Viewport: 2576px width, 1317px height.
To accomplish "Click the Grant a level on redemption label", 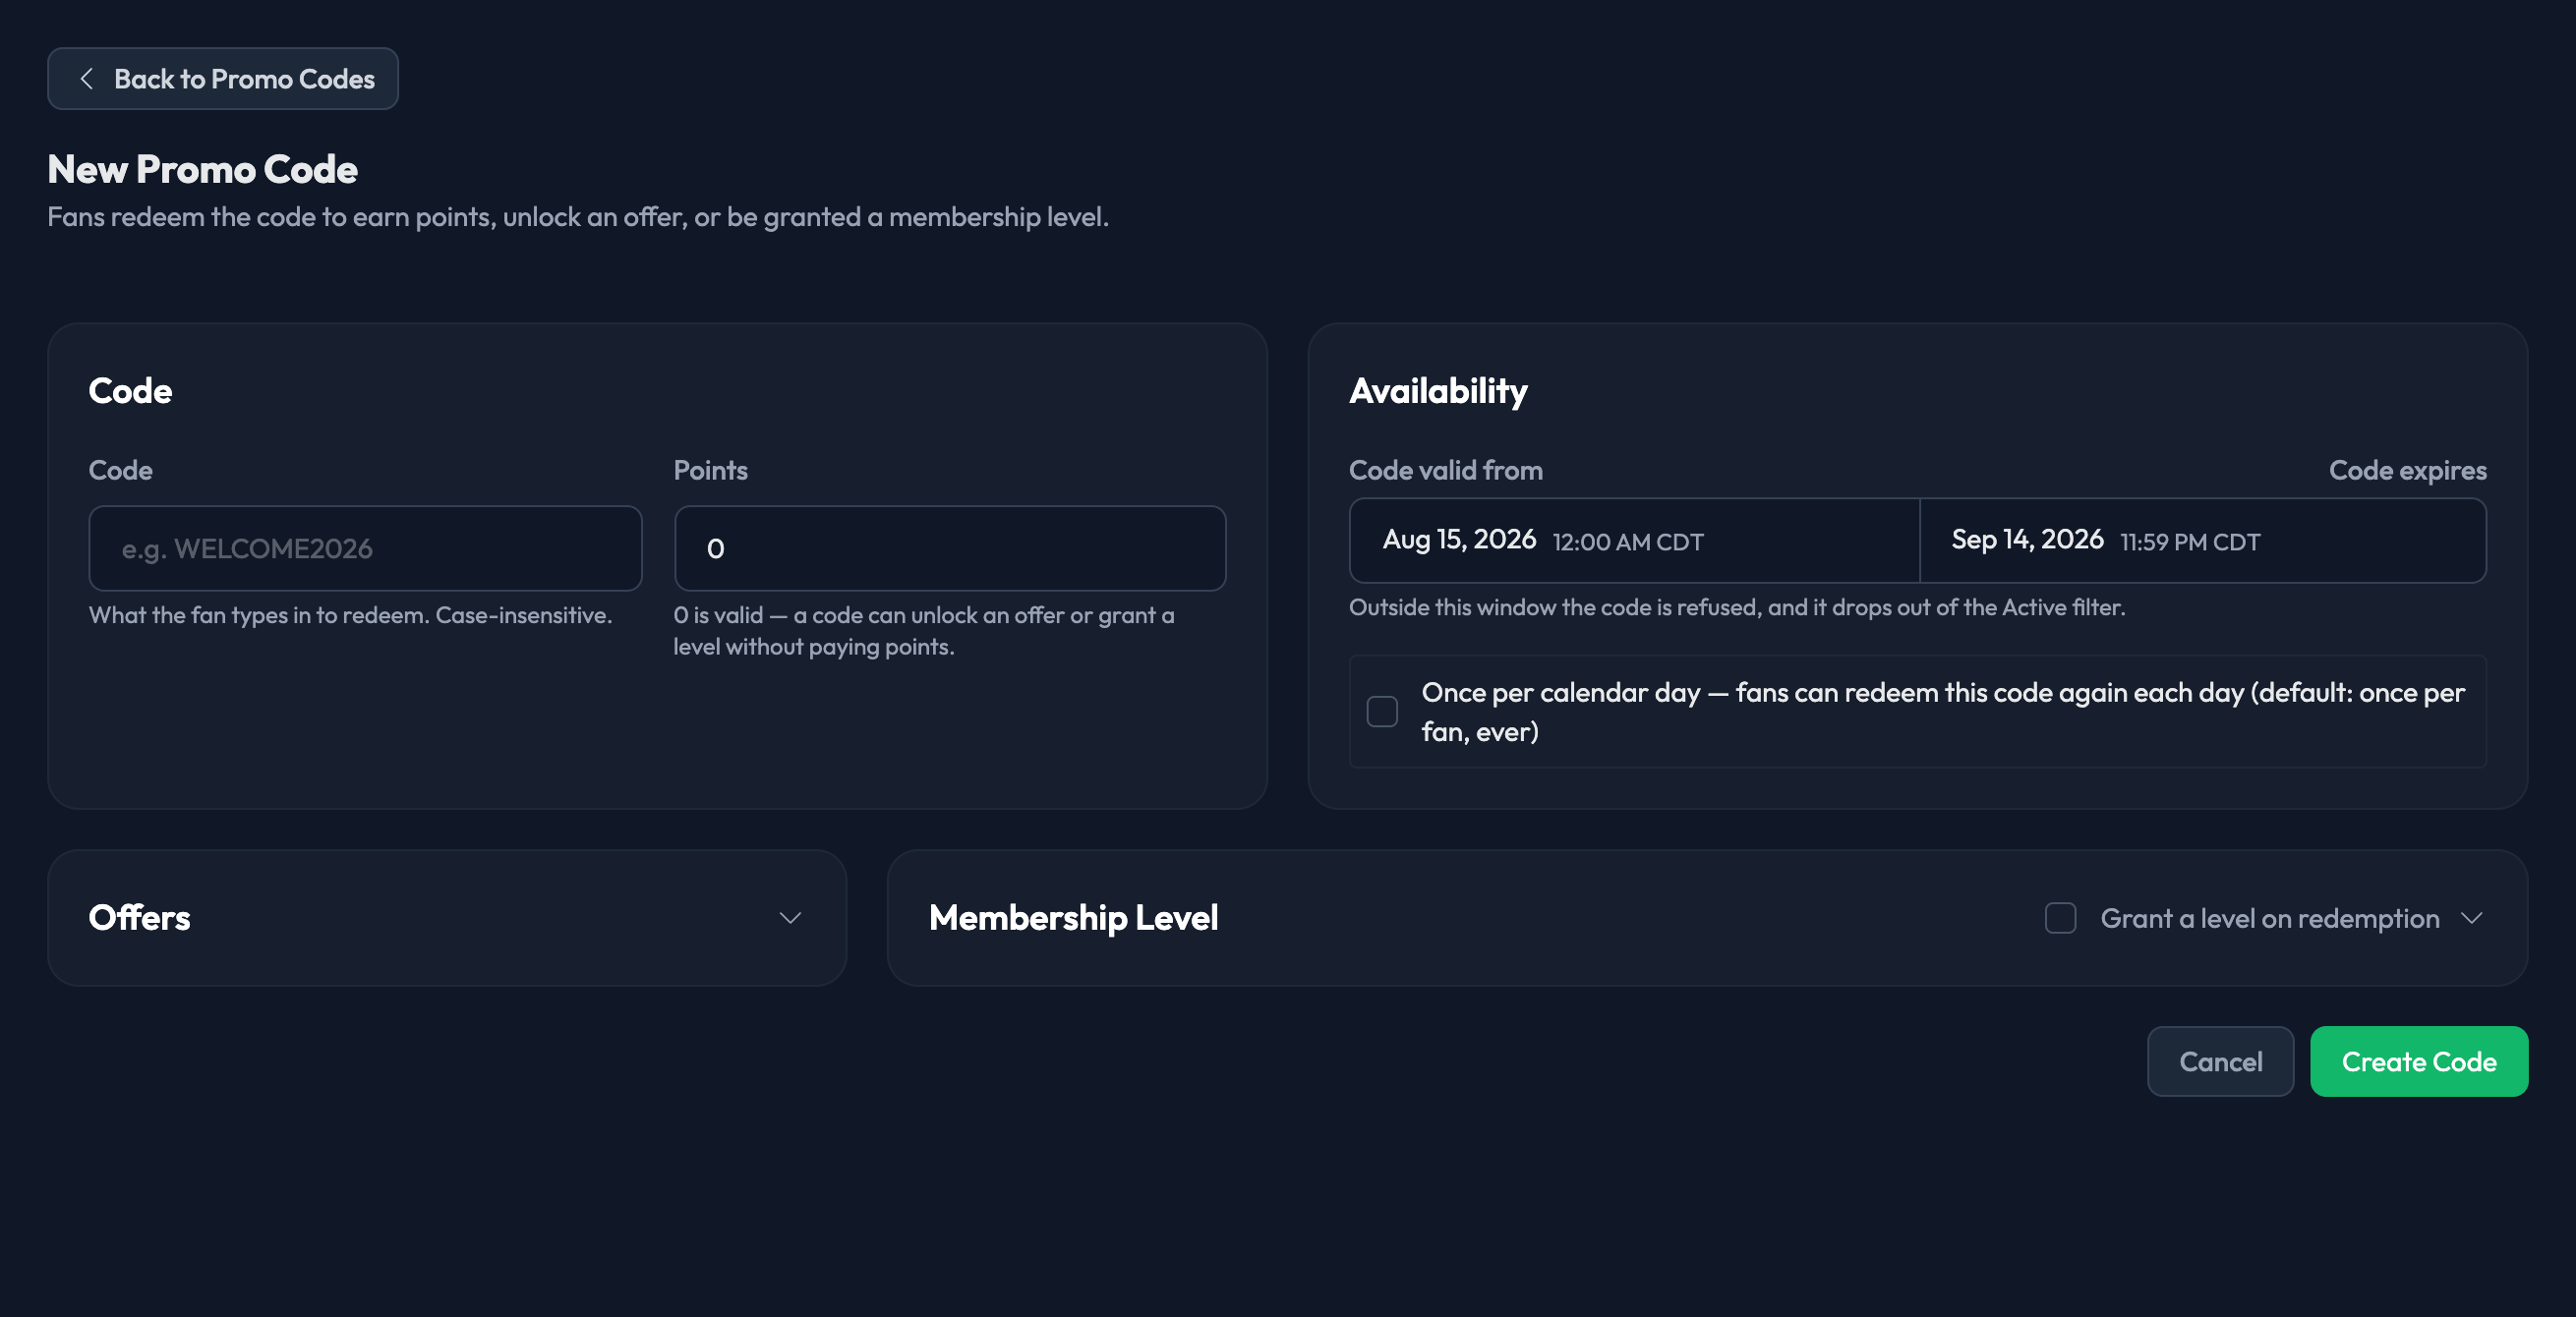I will click(2269, 918).
